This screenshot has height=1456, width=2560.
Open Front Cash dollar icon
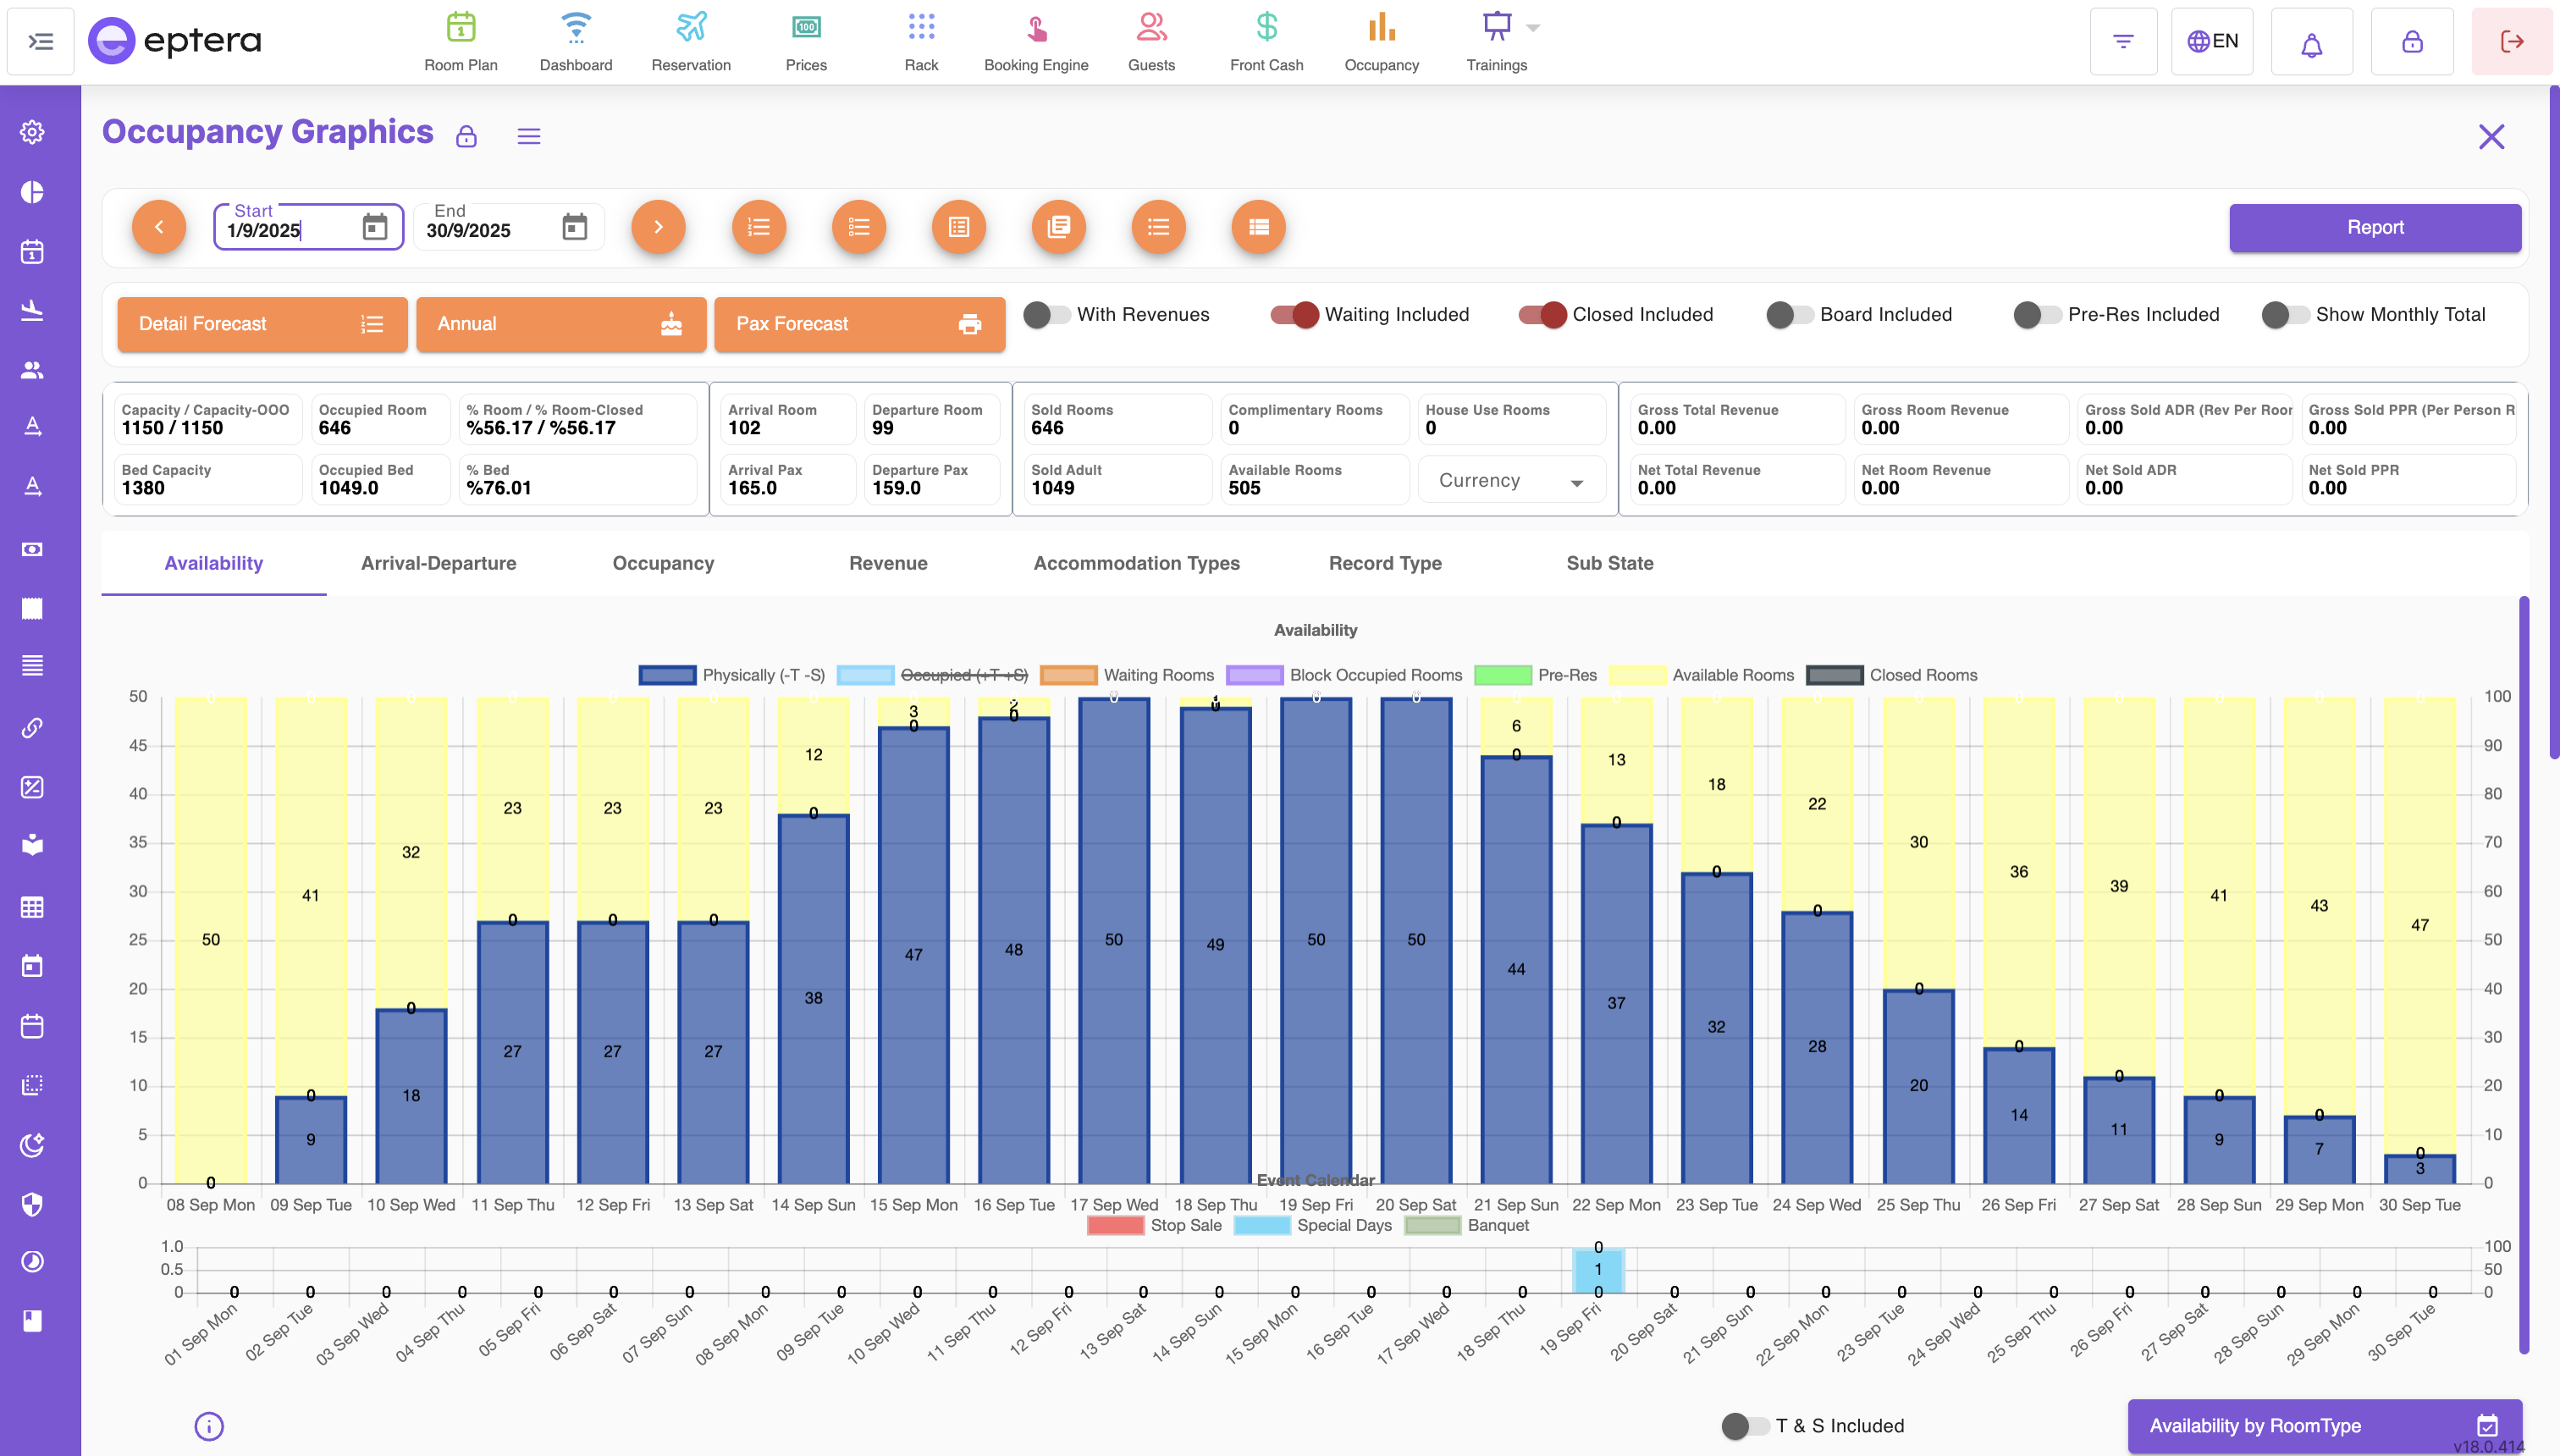coord(1267,27)
